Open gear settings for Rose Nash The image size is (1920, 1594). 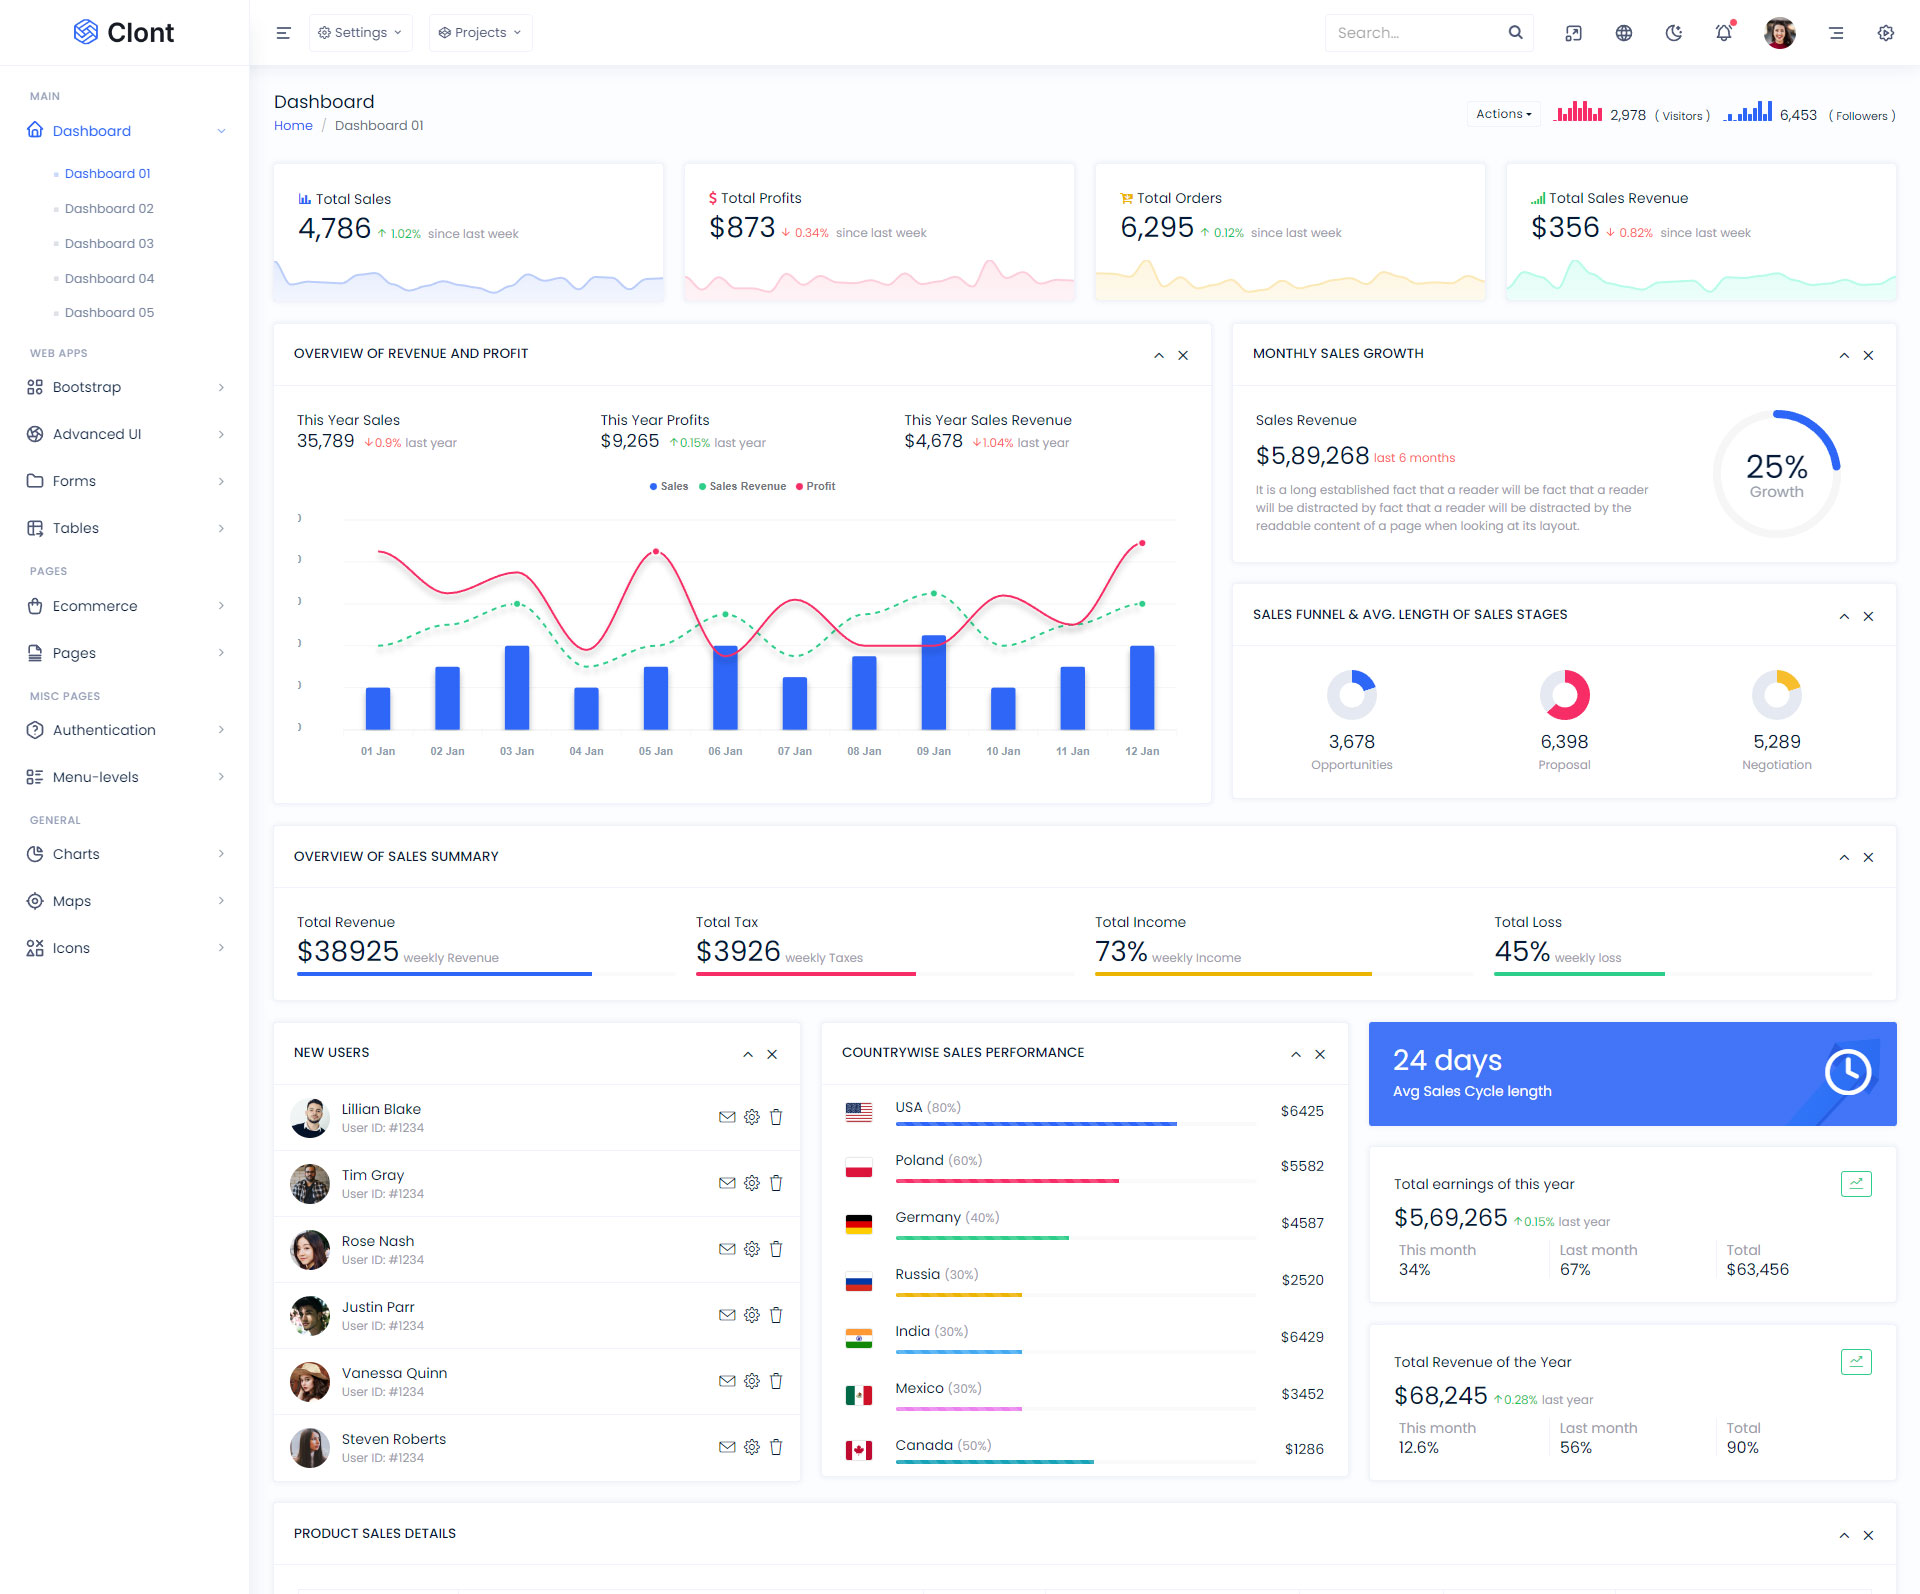752,1249
